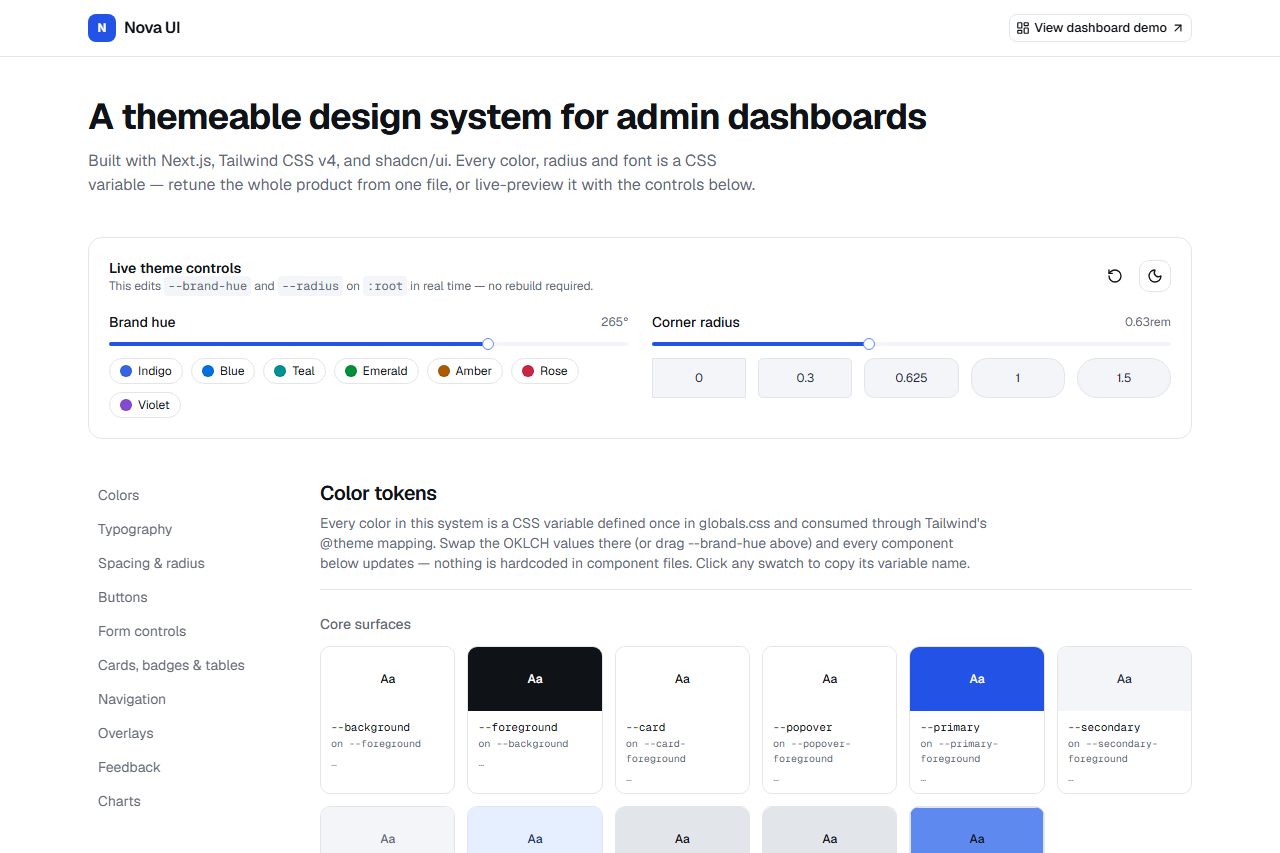Set corner radius to 0.3
1280x853 pixels.
(x=805, y=378)
